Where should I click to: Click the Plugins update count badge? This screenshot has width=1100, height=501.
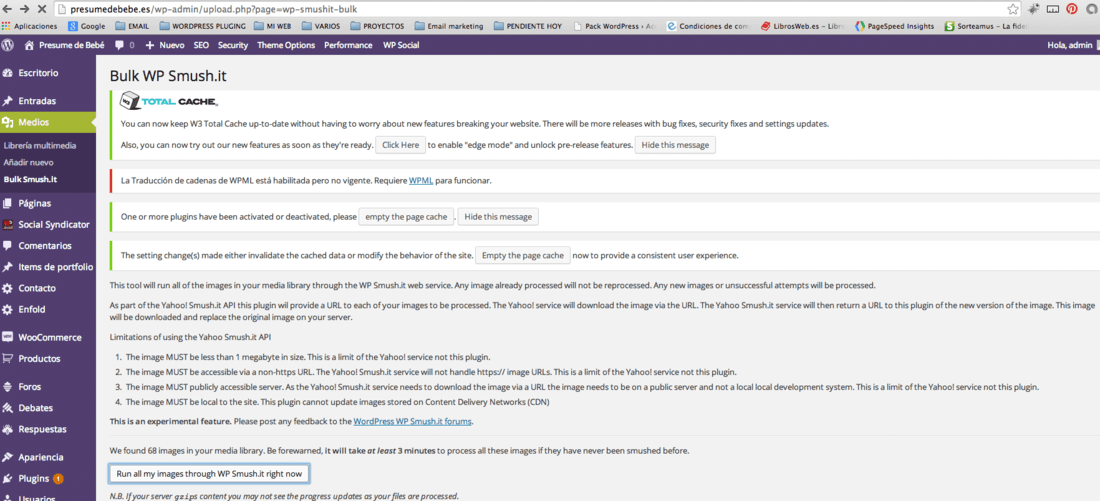pos(58,479)
